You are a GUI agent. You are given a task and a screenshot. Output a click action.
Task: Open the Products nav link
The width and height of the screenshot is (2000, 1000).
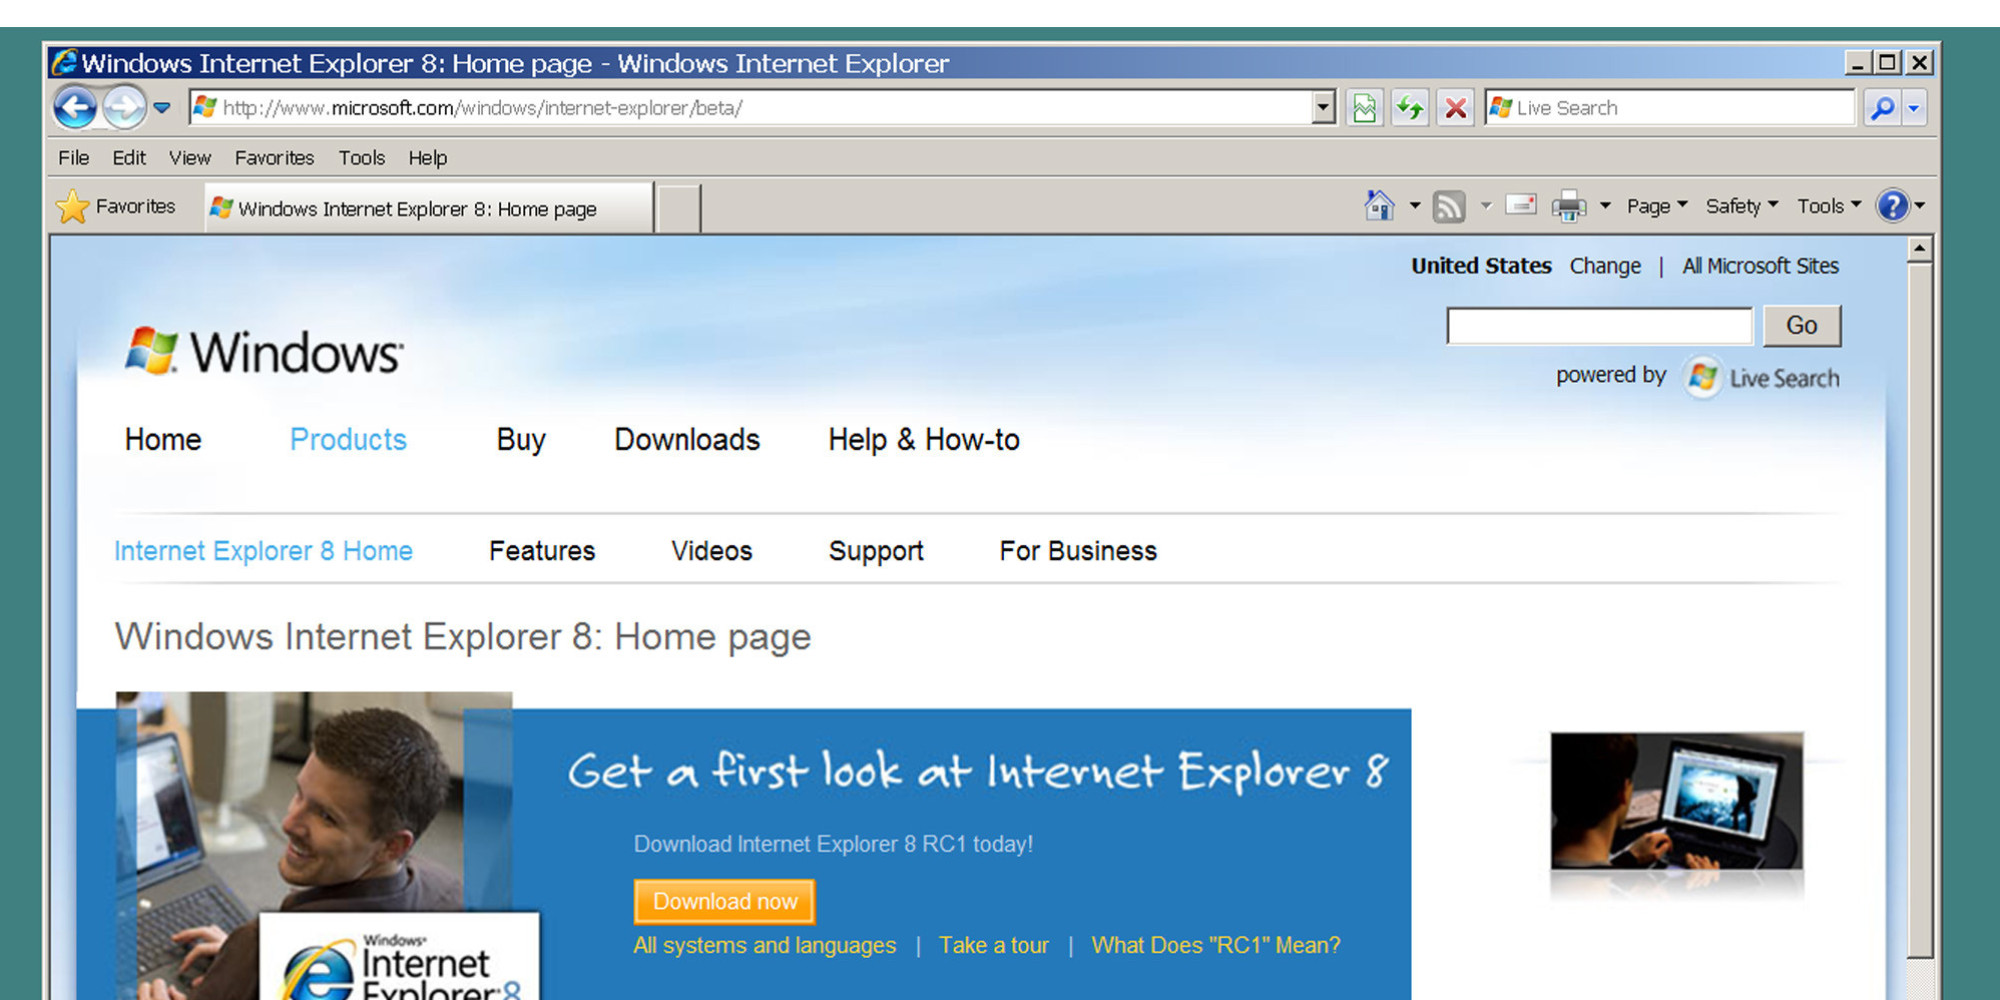pos(348,440)
